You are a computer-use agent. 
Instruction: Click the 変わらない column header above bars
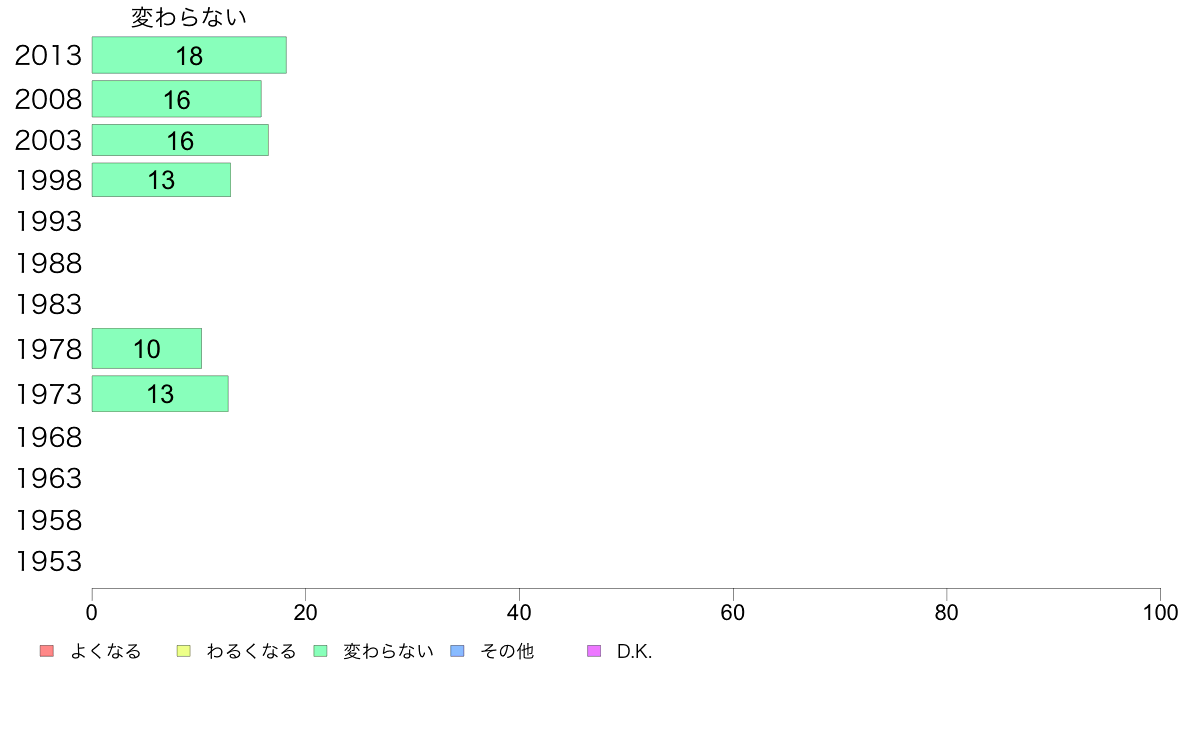pyautogui.click(x=189, y=17)
